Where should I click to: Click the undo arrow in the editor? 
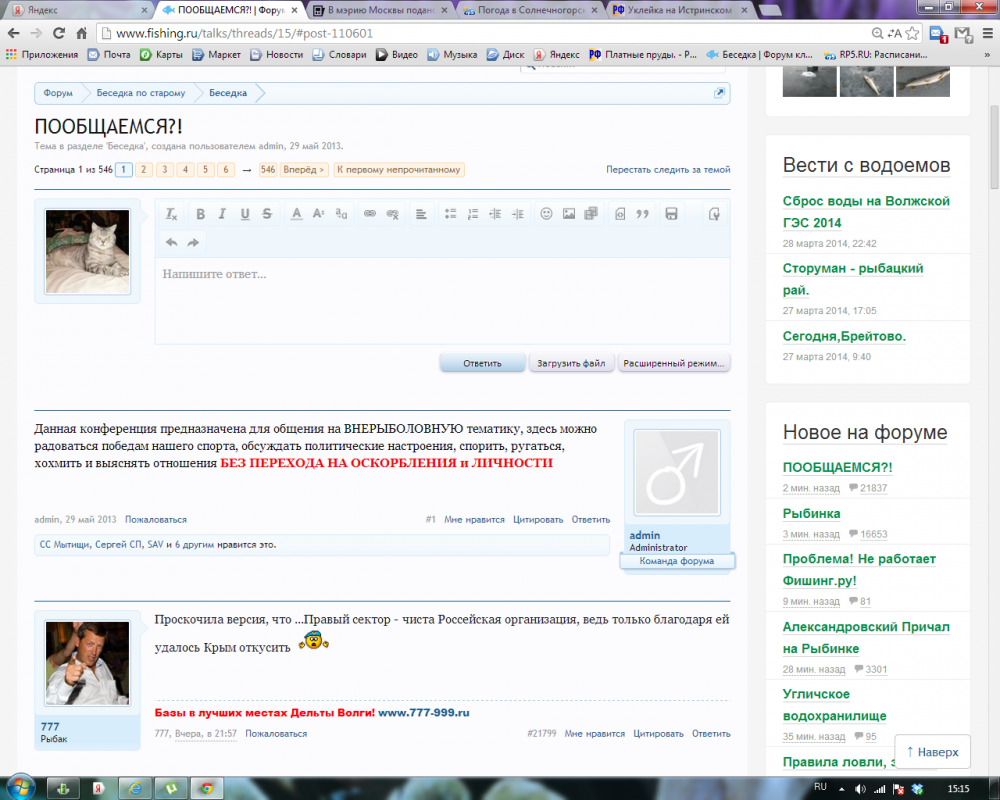point(171,242)
